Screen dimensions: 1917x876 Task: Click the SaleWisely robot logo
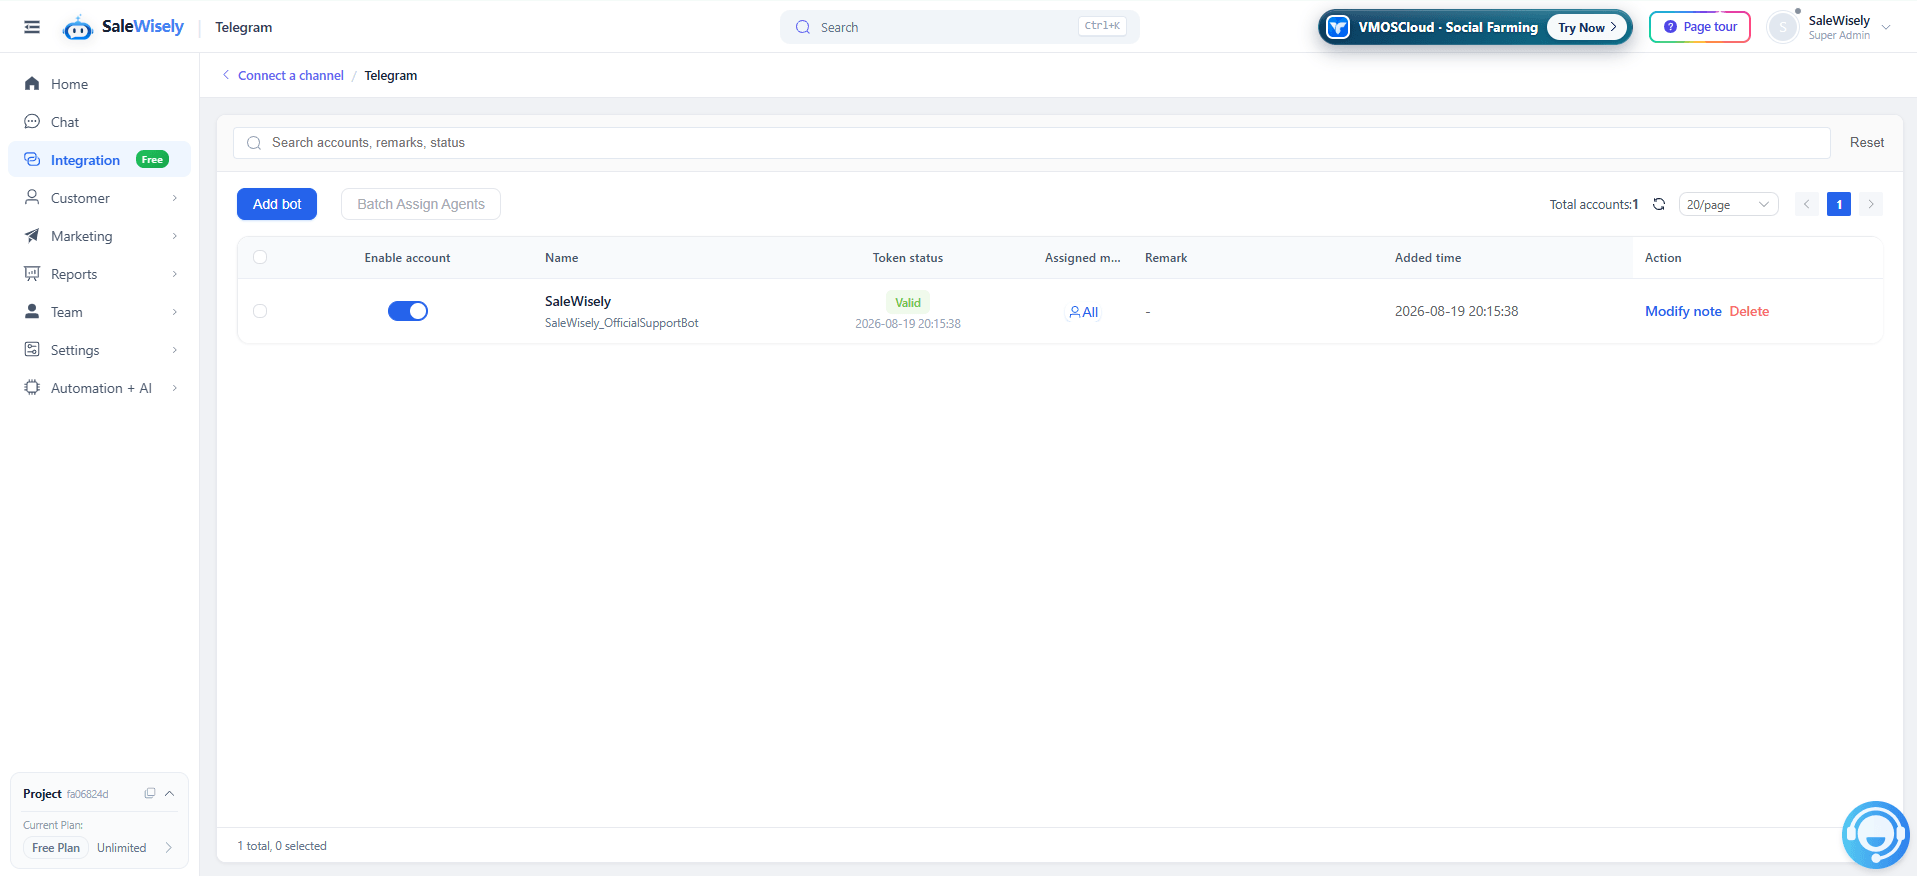(x=77, y=28)
